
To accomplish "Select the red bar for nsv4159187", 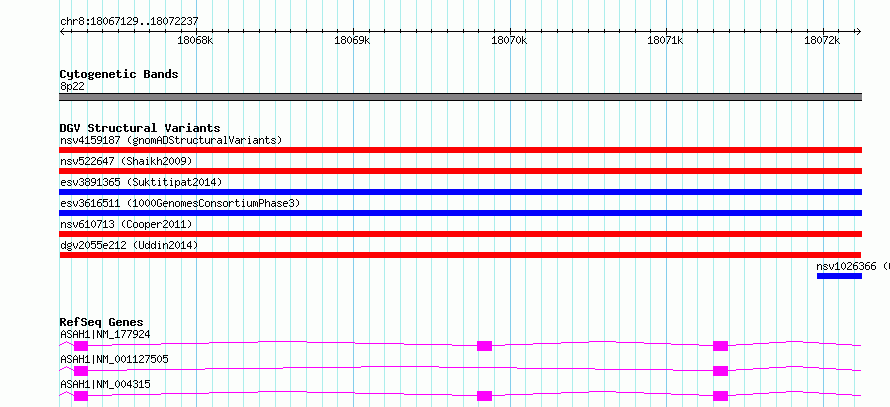I will tap(460, 150).
